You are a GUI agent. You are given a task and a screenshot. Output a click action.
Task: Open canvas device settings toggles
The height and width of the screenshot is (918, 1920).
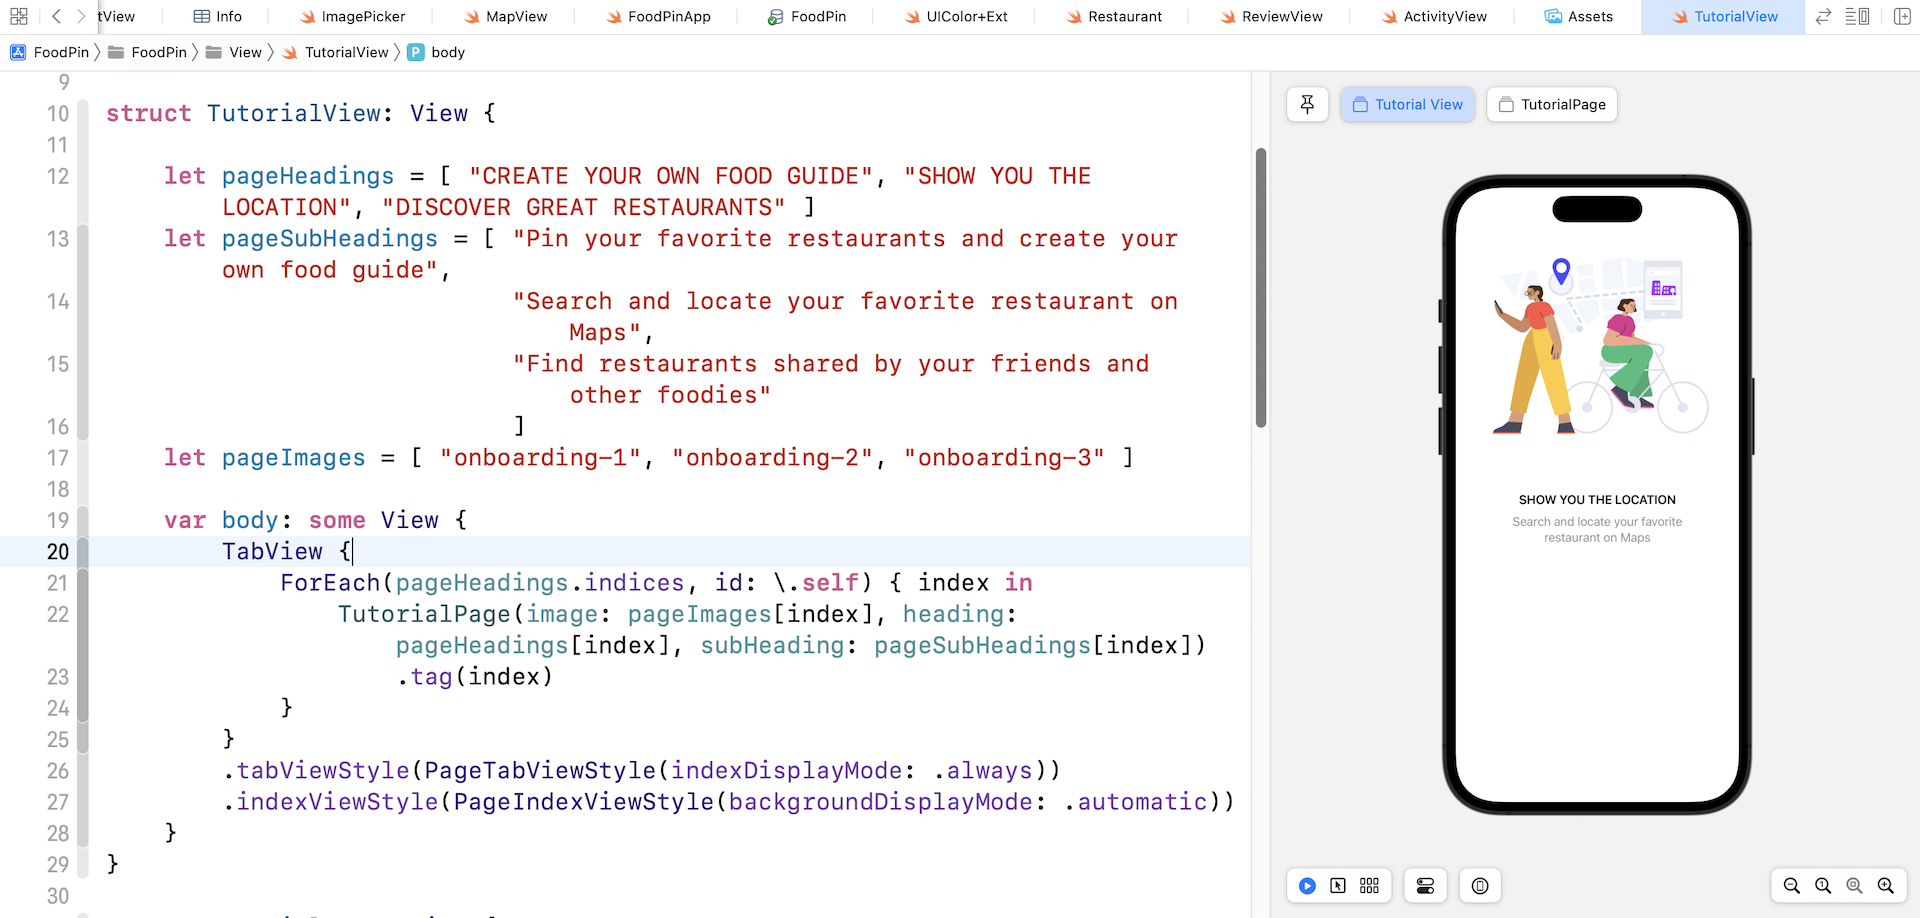tap(1425, 886)
